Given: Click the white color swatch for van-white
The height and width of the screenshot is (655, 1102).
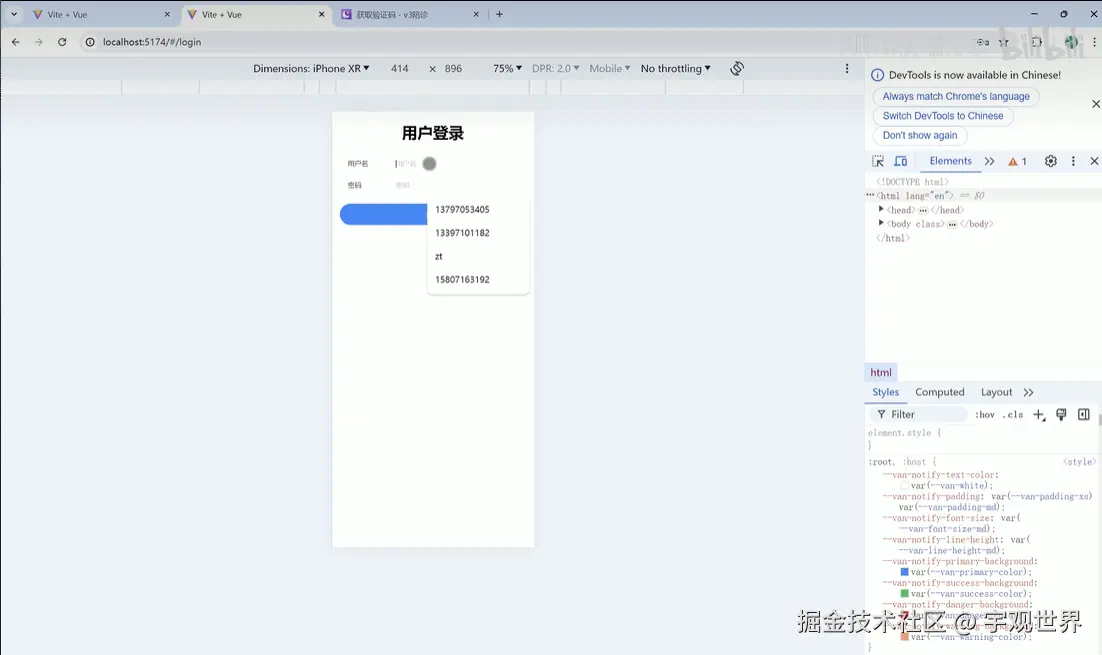Looking at the screenshot, I should (x=905, y=486).
